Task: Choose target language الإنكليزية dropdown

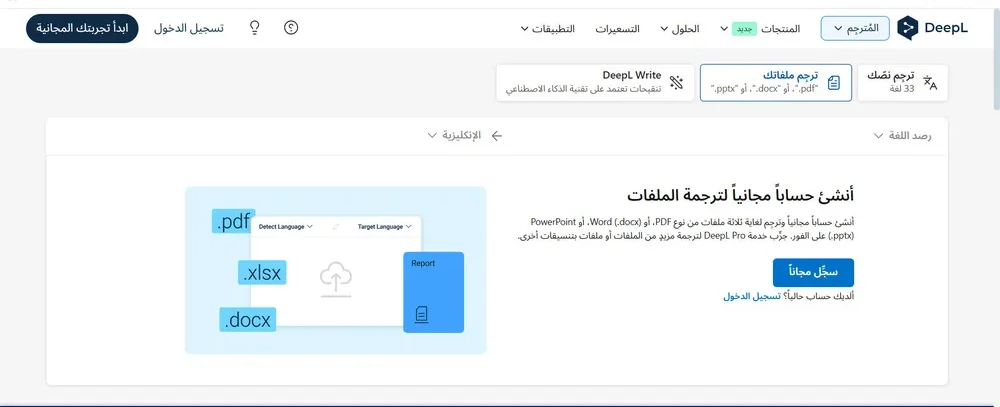Action: pyautogui.click(x=454, y=135)
